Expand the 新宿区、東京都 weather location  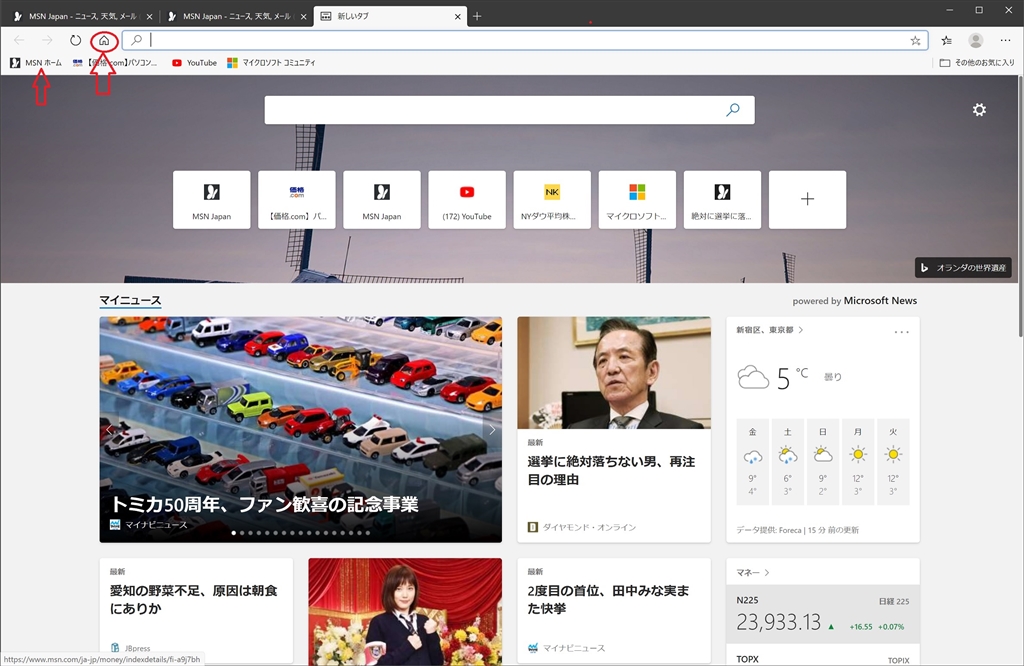click(769, 330)
